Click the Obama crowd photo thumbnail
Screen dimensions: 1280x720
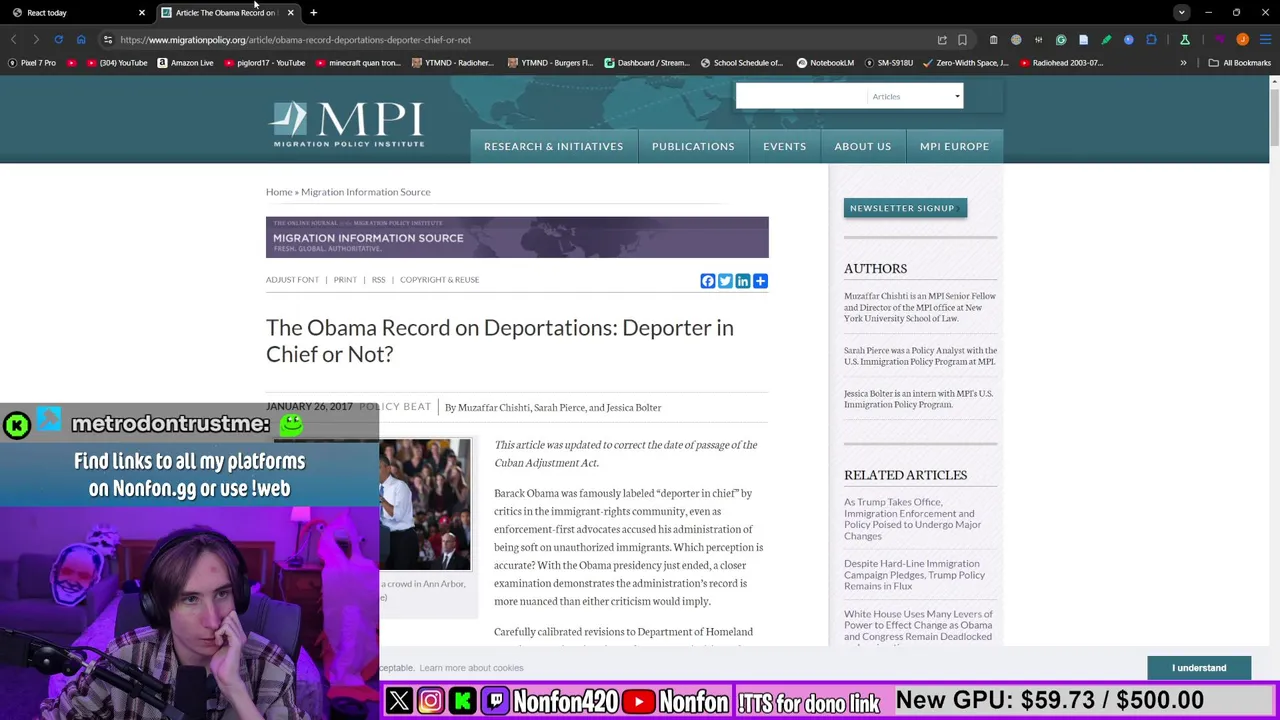425,504
